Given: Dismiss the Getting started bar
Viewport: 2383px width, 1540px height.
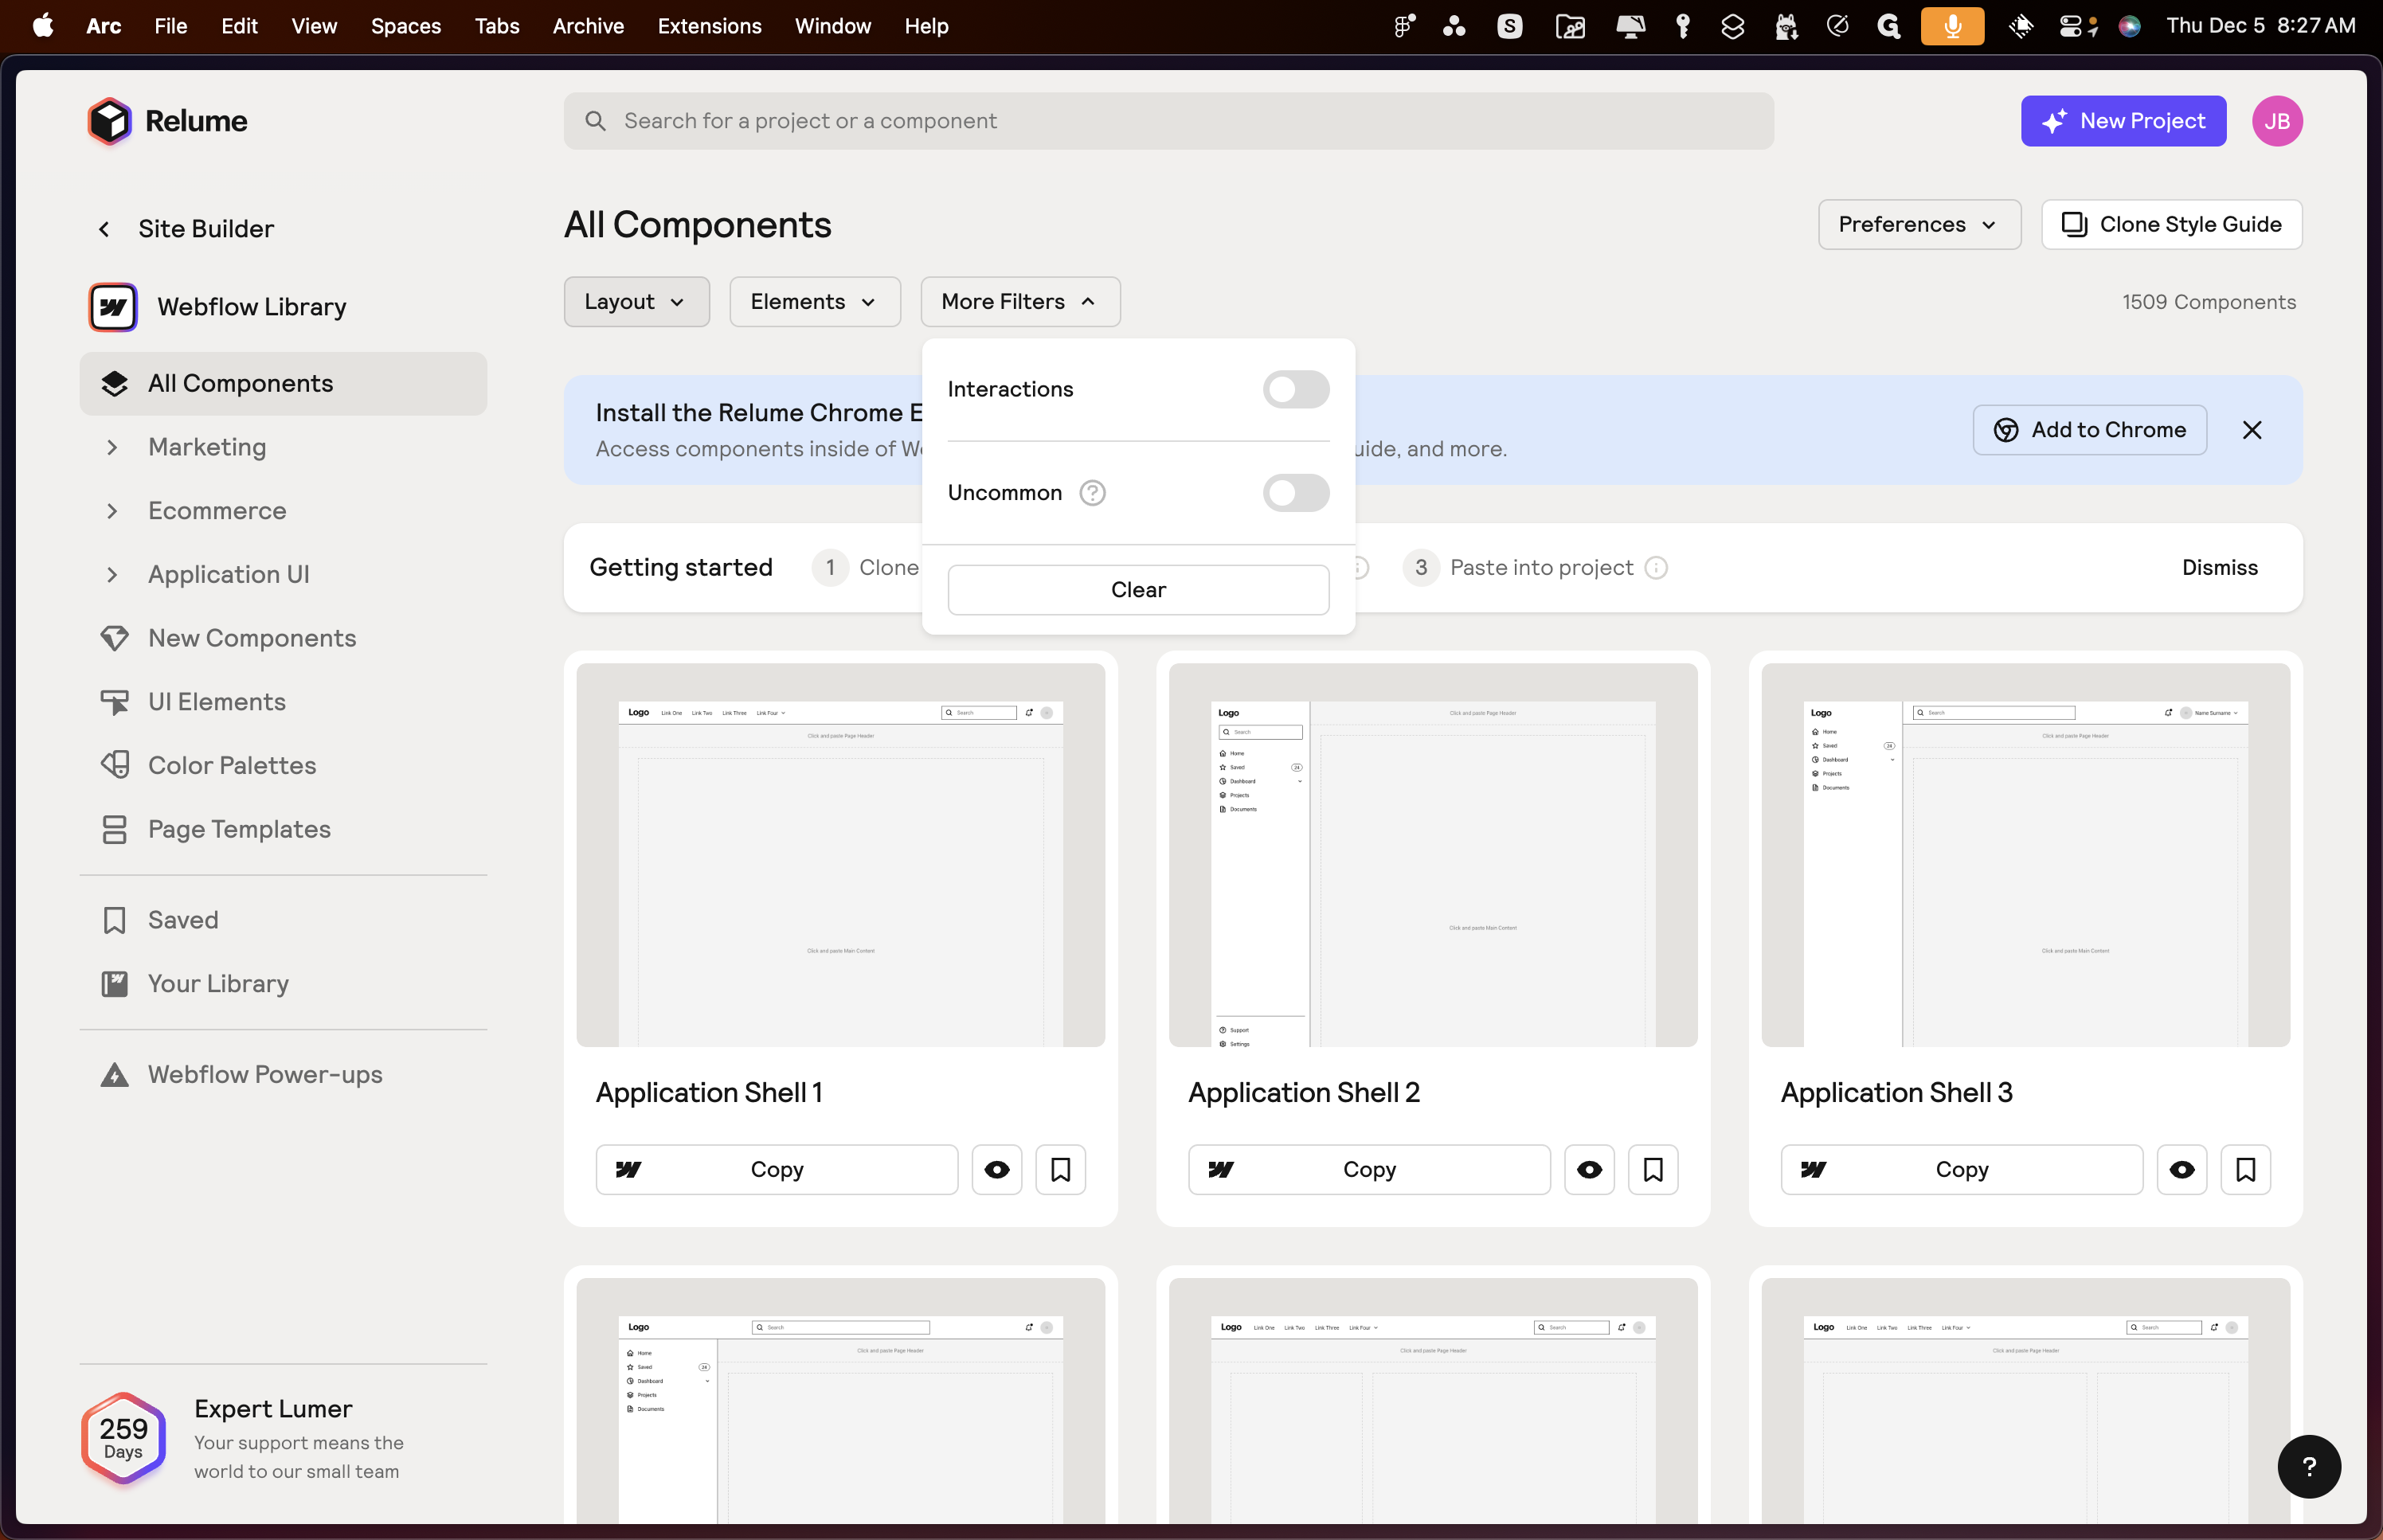Looking at the screenshot, I should pyautogui.click(x=2219, y=568).
